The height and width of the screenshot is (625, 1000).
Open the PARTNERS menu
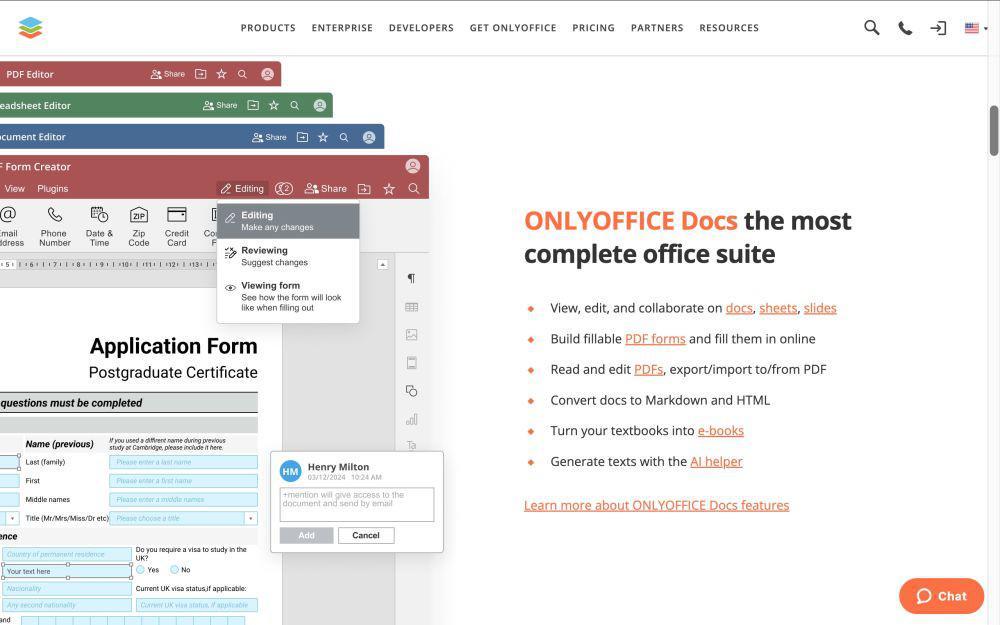coord(657,28)
